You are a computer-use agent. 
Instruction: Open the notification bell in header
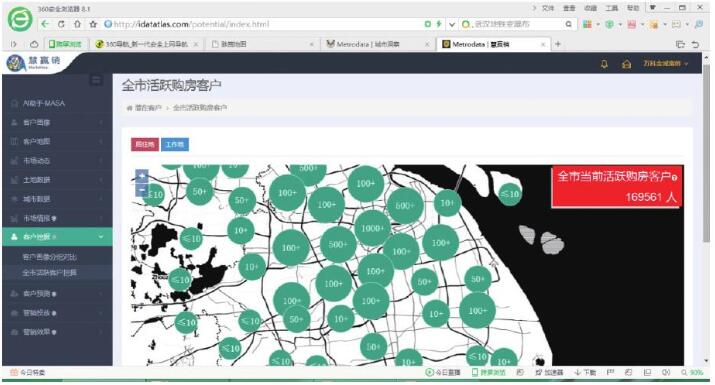pyautogui.click(x=604, y=64)
